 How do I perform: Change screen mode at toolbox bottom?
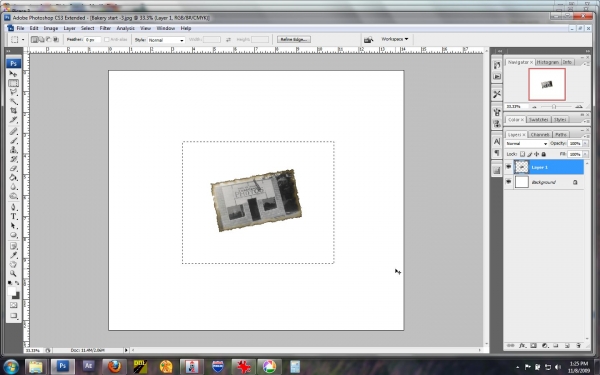point(13,316)
